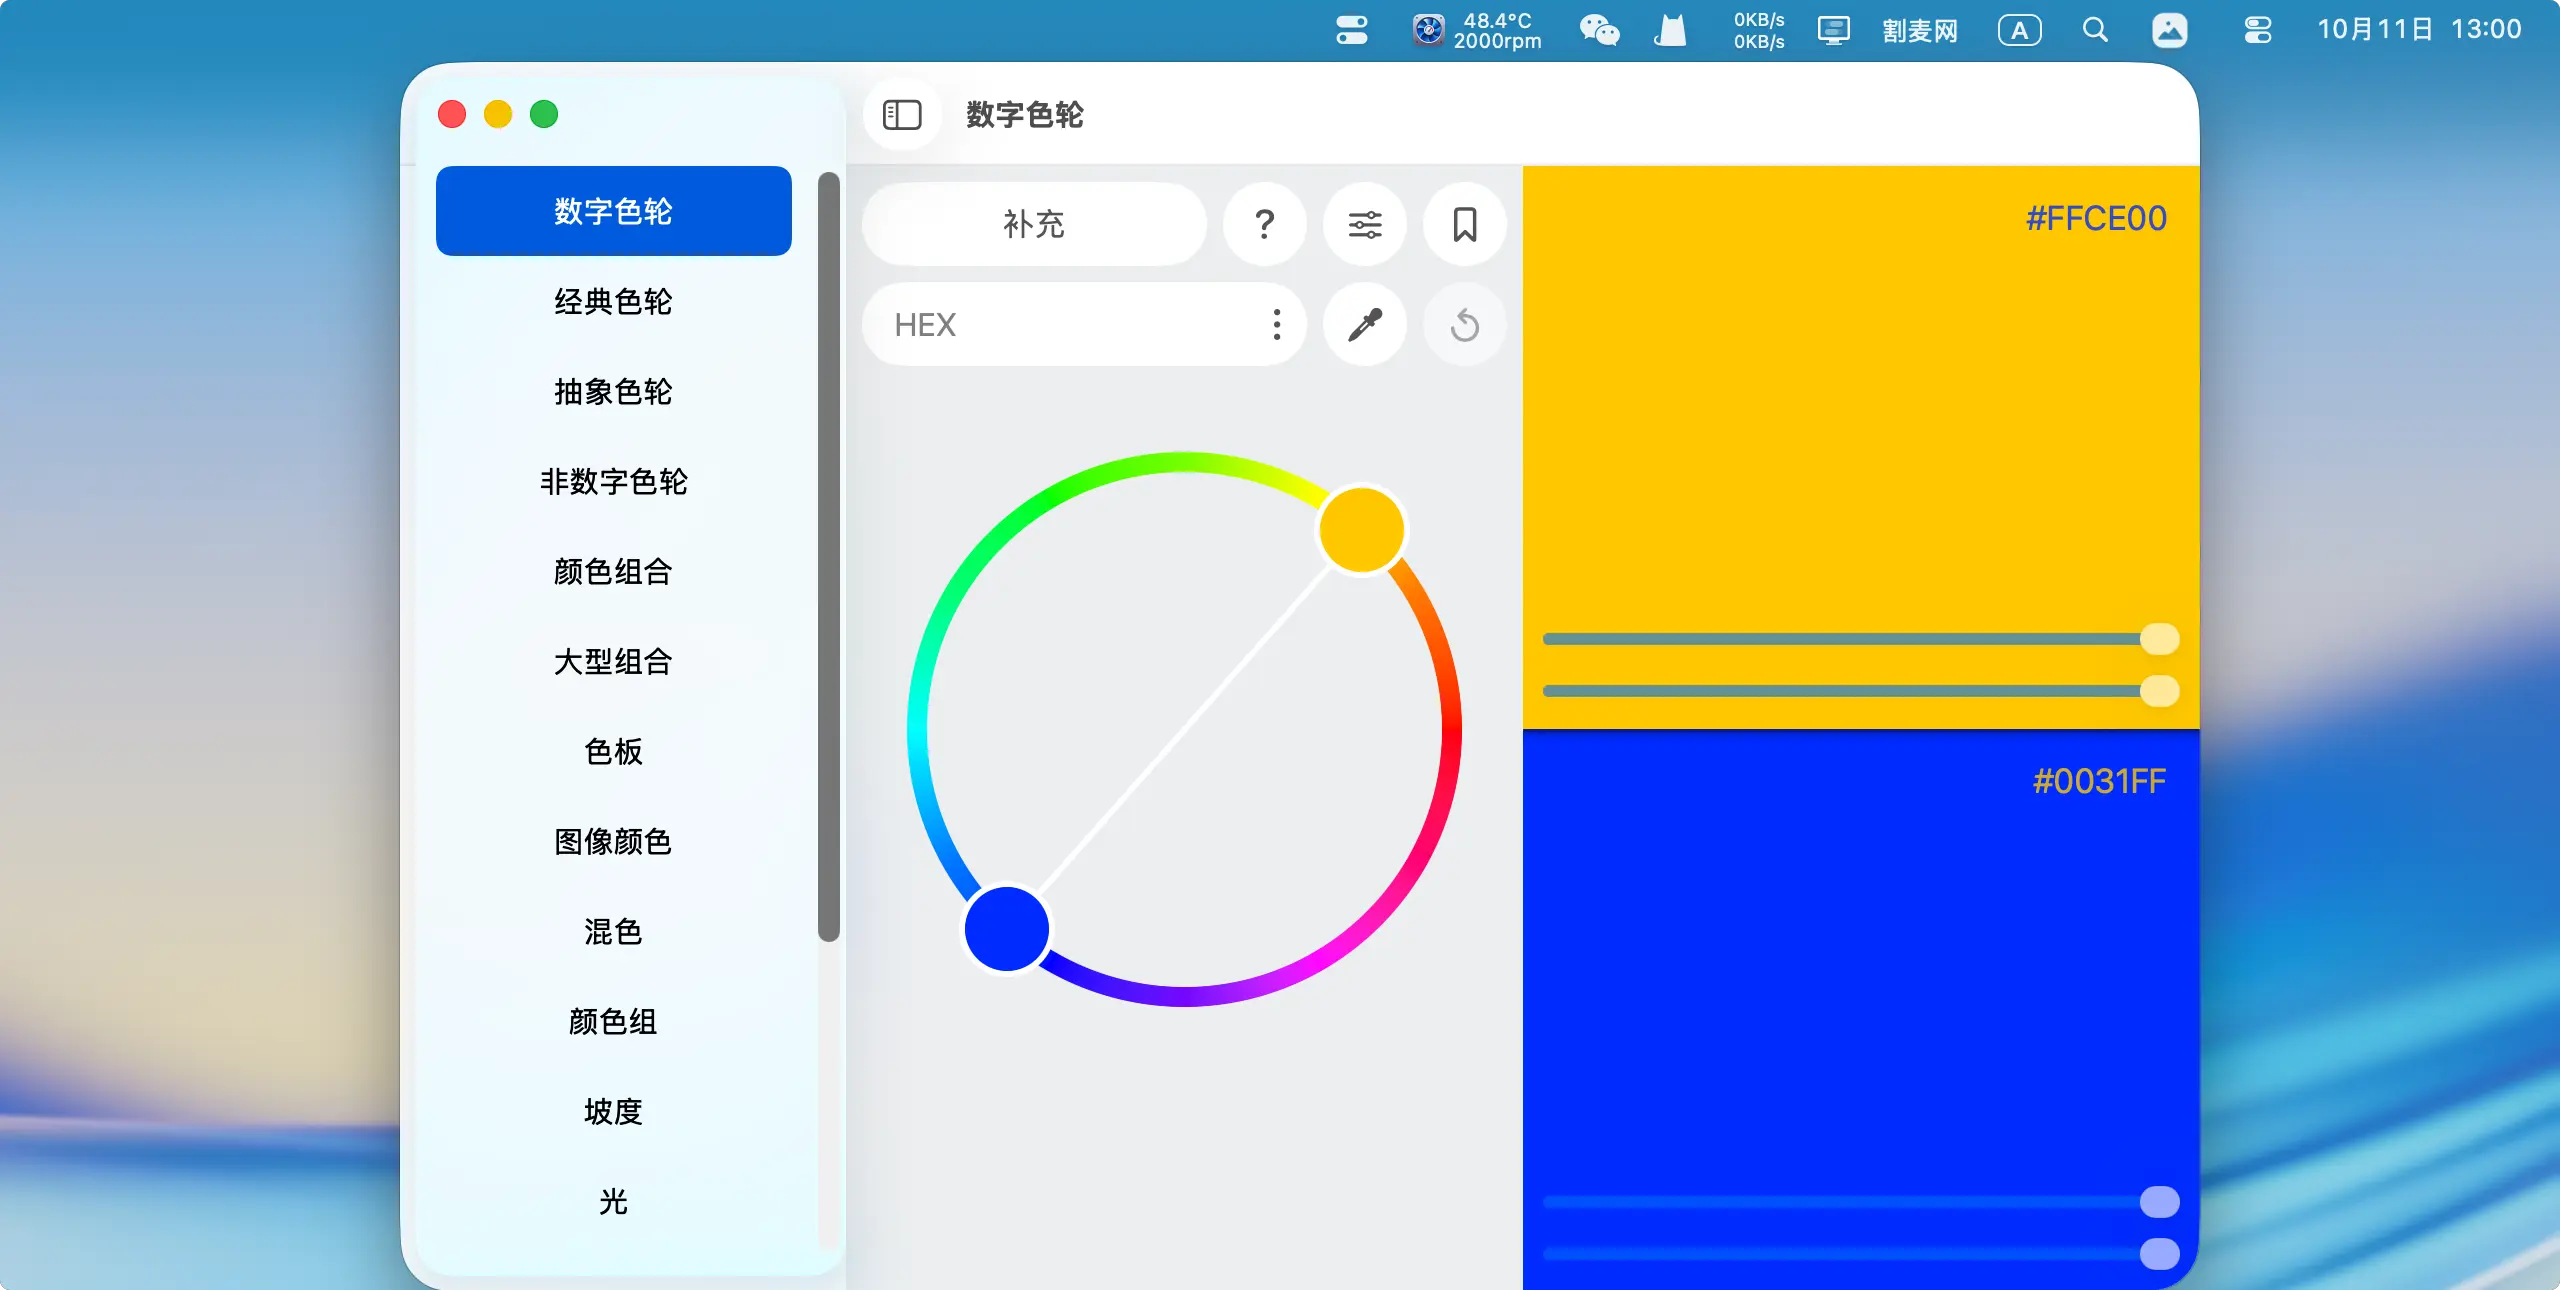Toggle the input method A indicator
2560x1290 pixels.
point(2019,30)
